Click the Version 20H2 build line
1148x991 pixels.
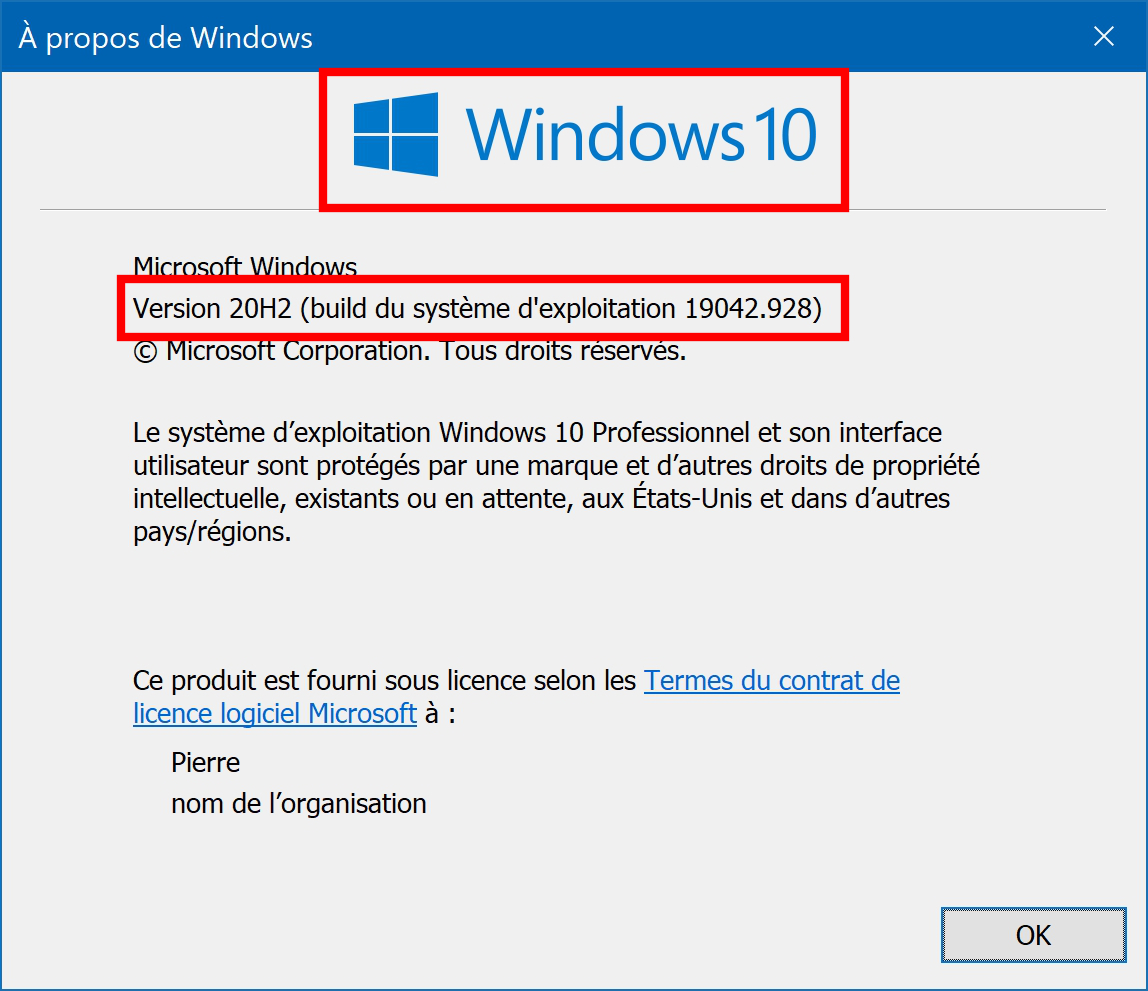477,308
